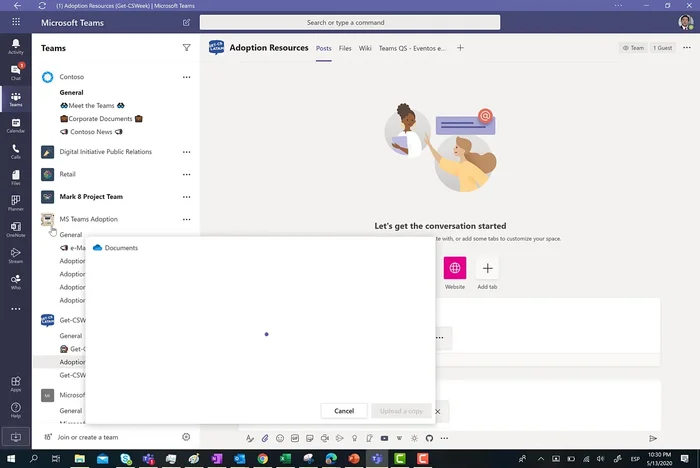The width and height of the screenshot is (700, 468).
Task: Open Planner in the sidebar
Action: pos(16,203)
